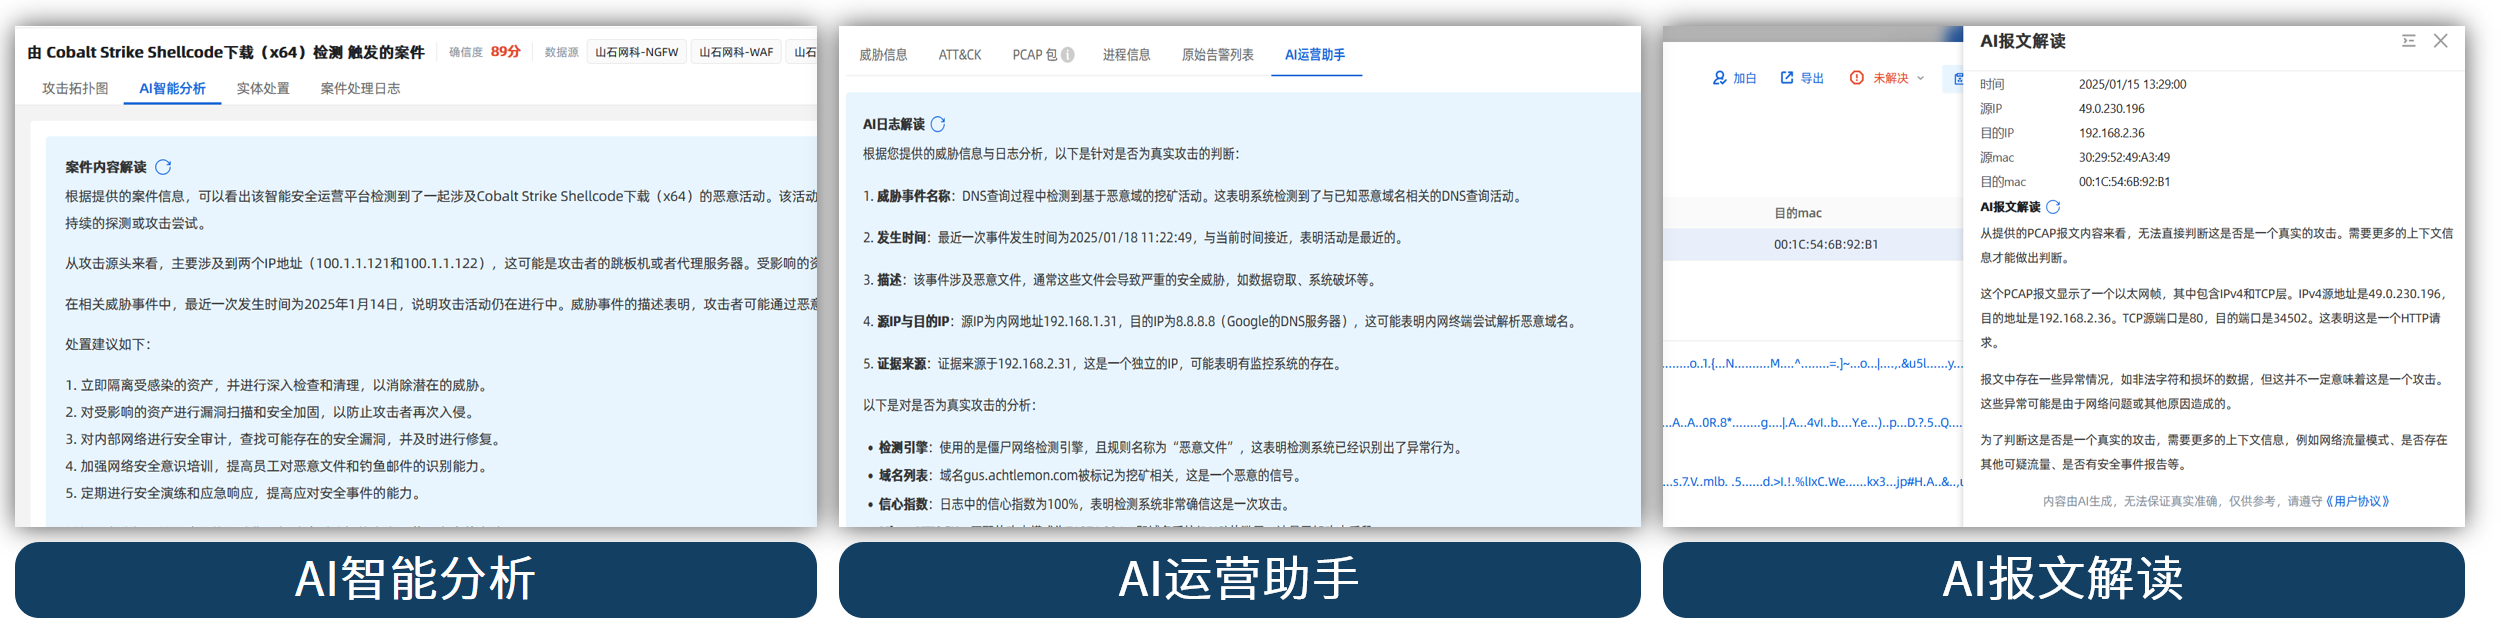Click the 目的mac column header
Screen dimensions: 2501x638
(x=1798, y=213)
